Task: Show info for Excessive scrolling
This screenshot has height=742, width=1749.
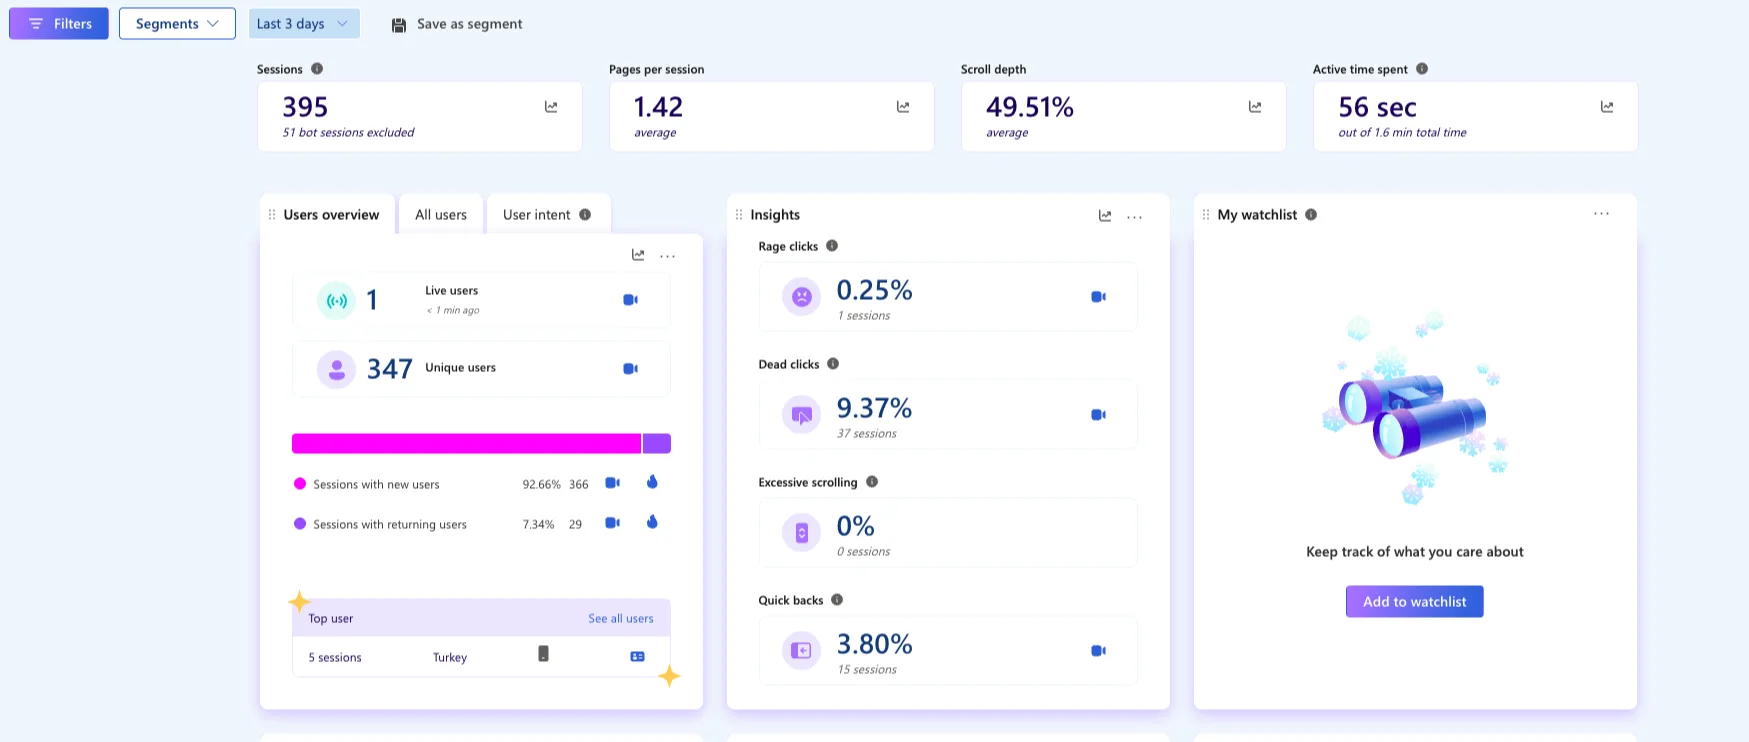Action: (x=872, y=482)
